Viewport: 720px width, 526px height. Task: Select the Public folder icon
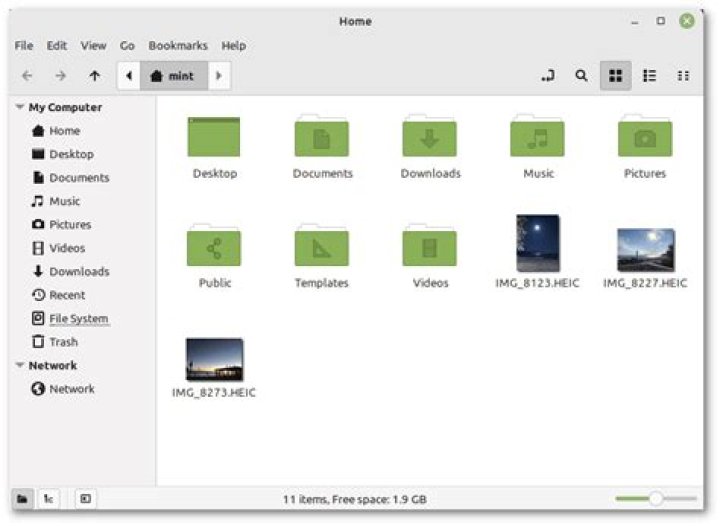(214, 246)
